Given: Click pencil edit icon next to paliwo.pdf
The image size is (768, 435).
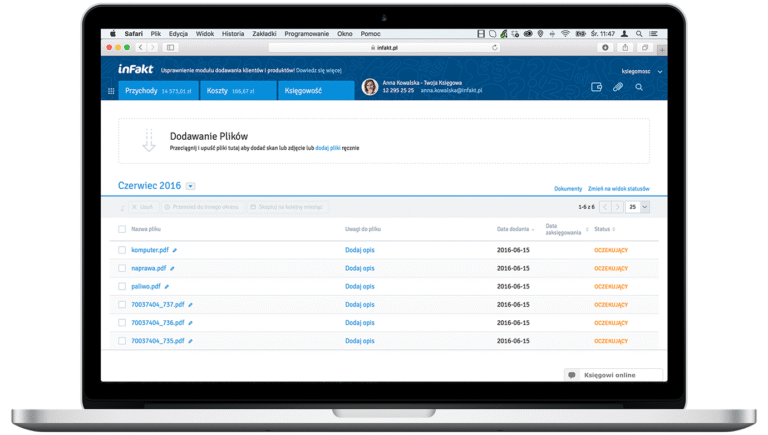Looking at the screenshot, I should [x=167, y=286].
